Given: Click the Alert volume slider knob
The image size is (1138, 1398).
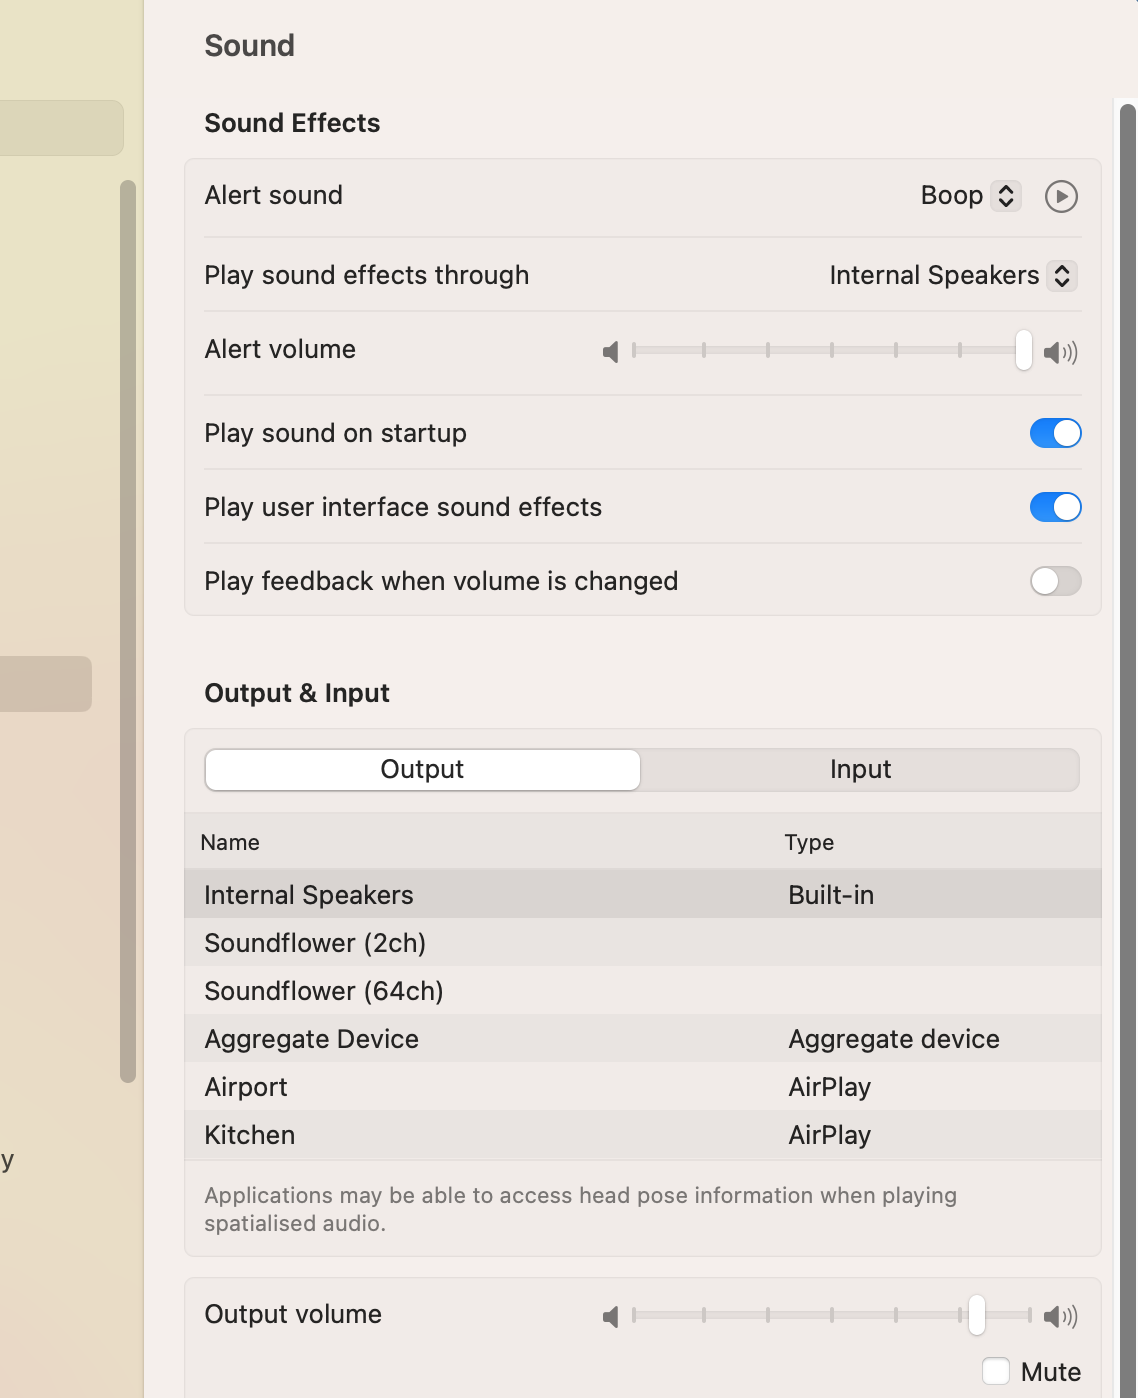Looking at the screenshot, I should pos(1023,351).
